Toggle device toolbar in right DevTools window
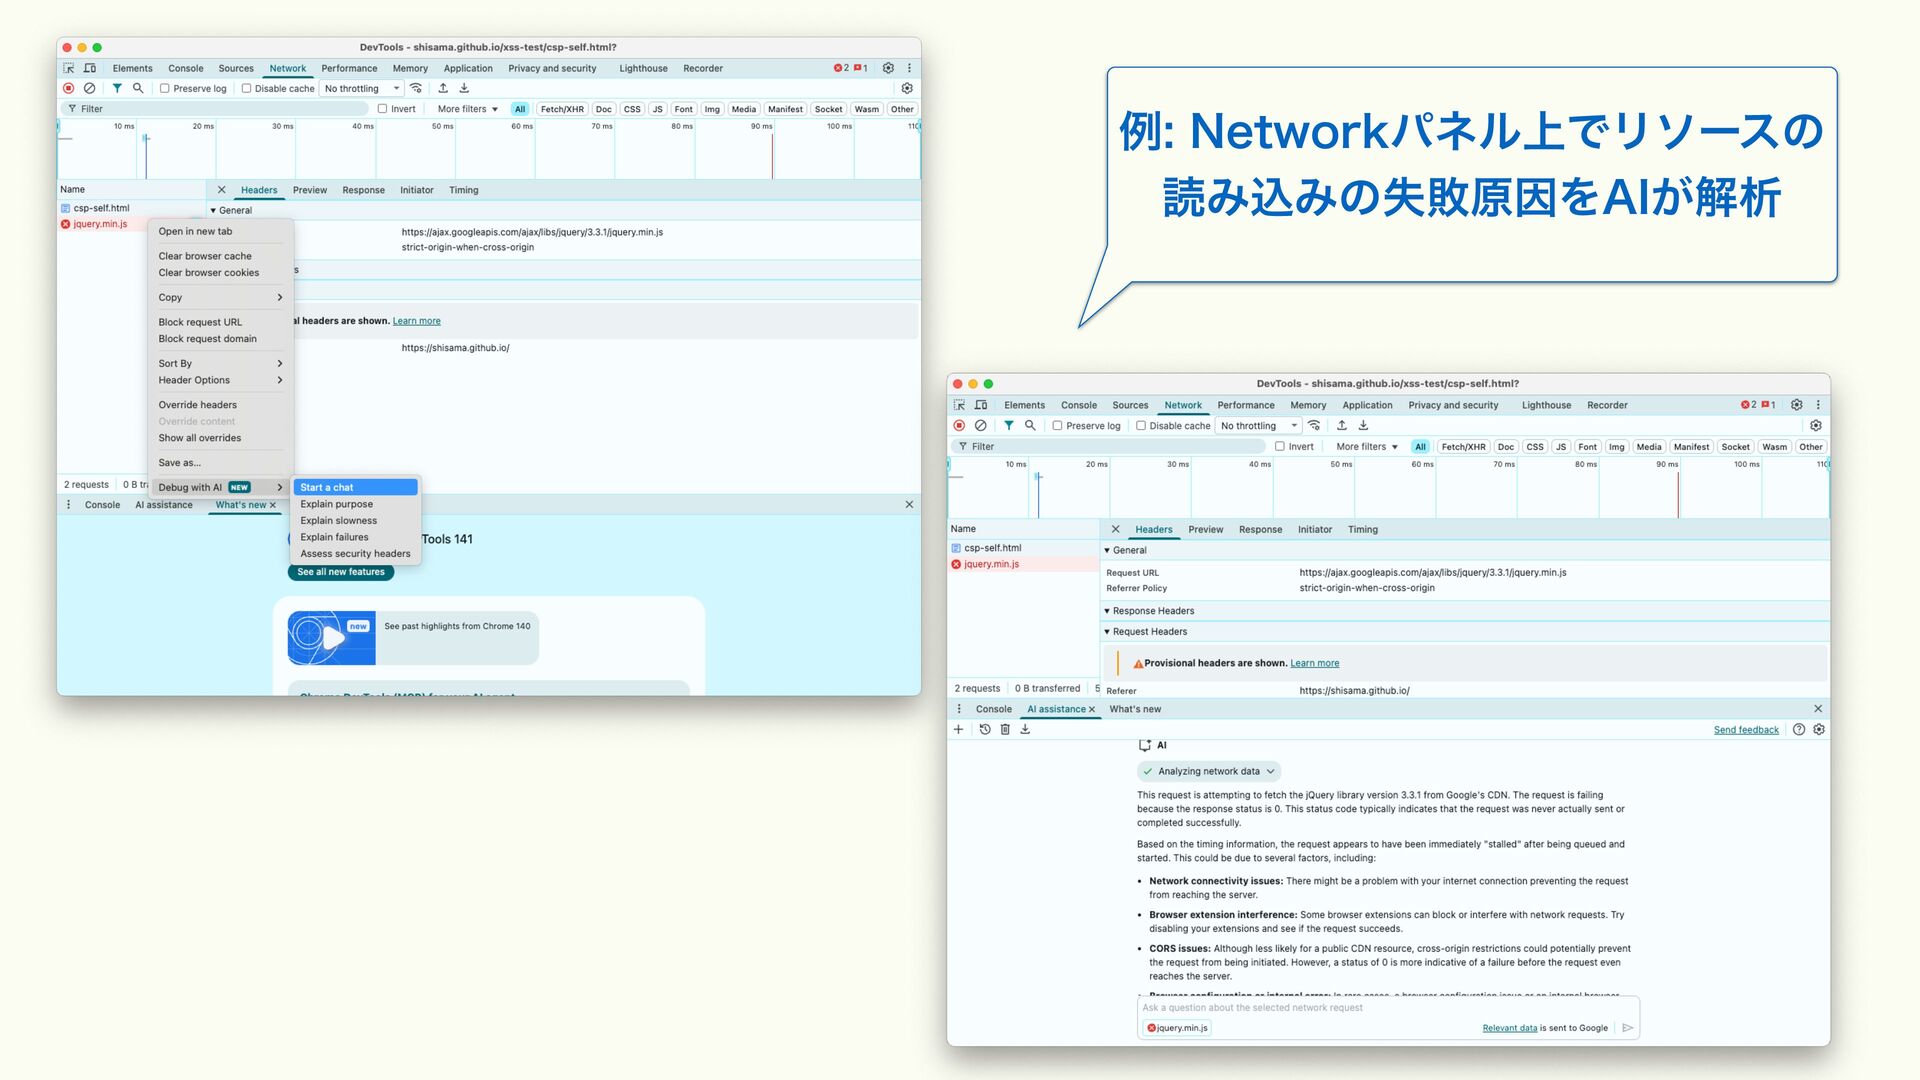1920x1080 pixels. click(981, 406)
